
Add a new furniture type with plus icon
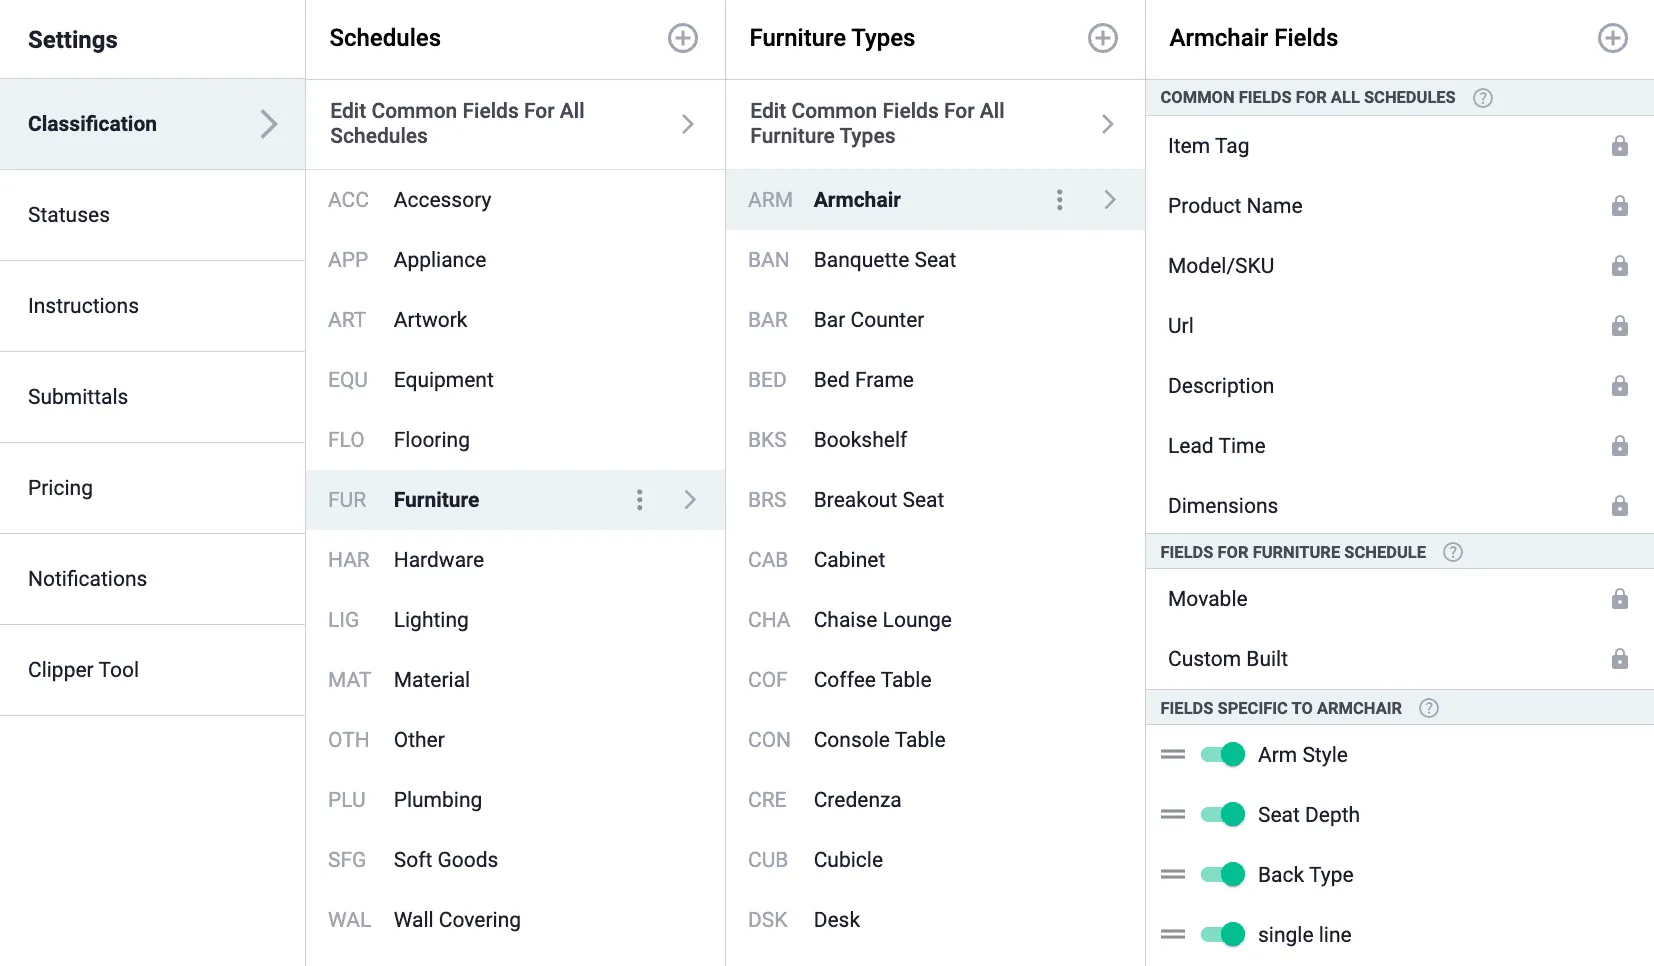[x=1103, y=38]
